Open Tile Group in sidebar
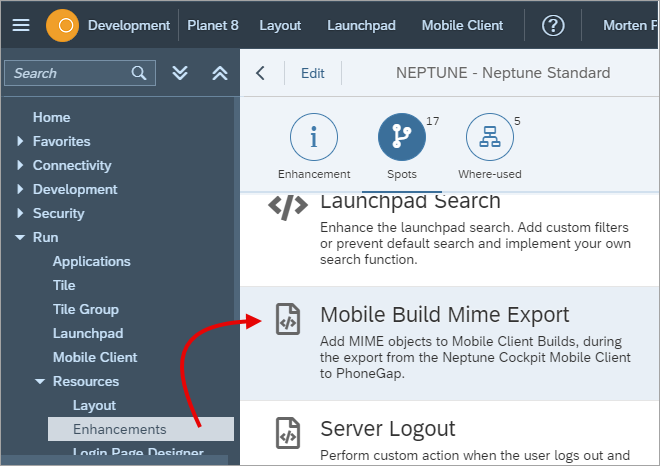This screenshot has height=466, width=660. pos(85,309)
